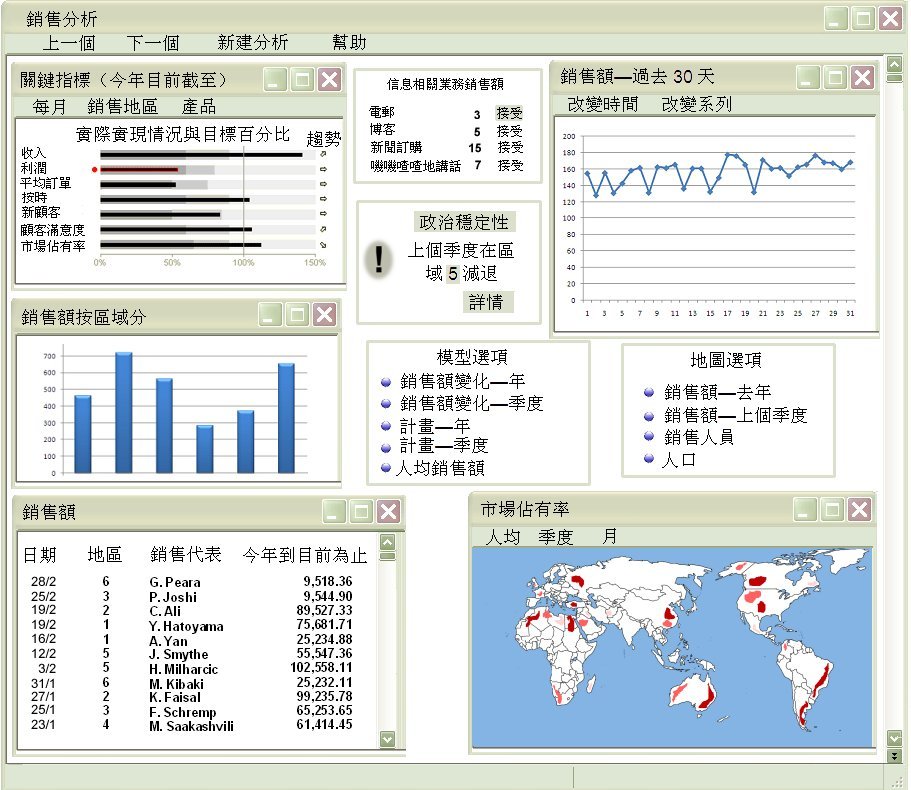Open the 新建分析 menu
Viewport: 911px width, 790px height.
coord(252,42)
